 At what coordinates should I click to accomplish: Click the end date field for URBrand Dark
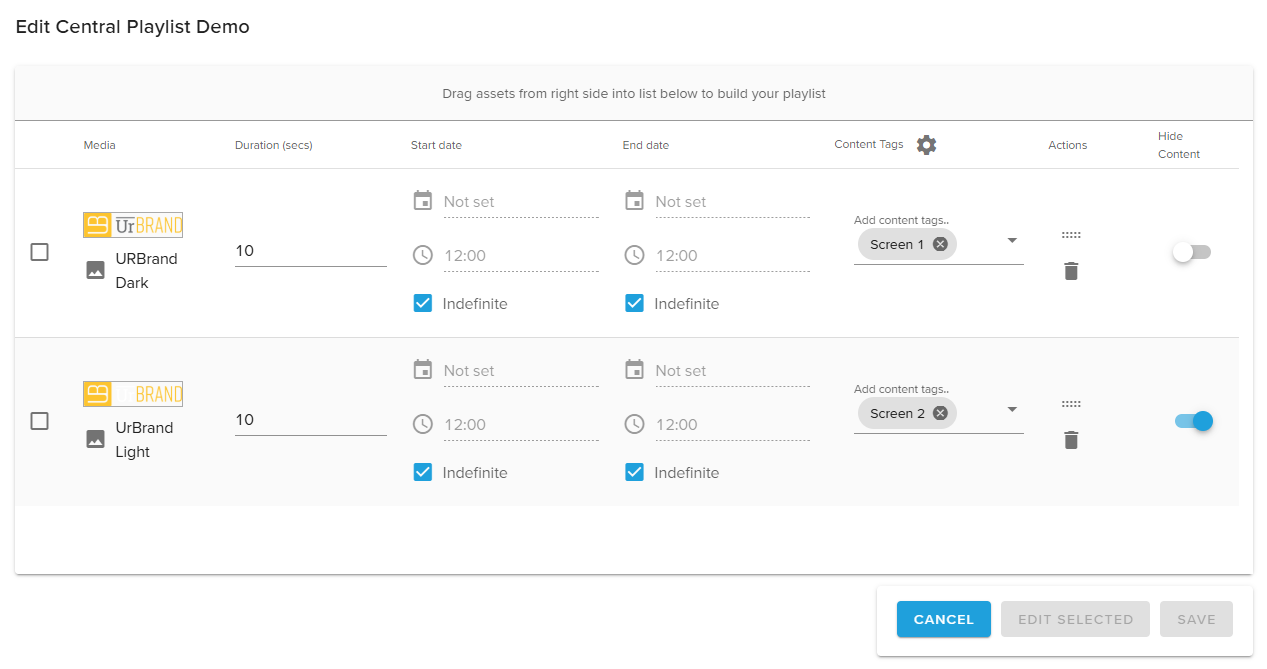click(731, 202)
